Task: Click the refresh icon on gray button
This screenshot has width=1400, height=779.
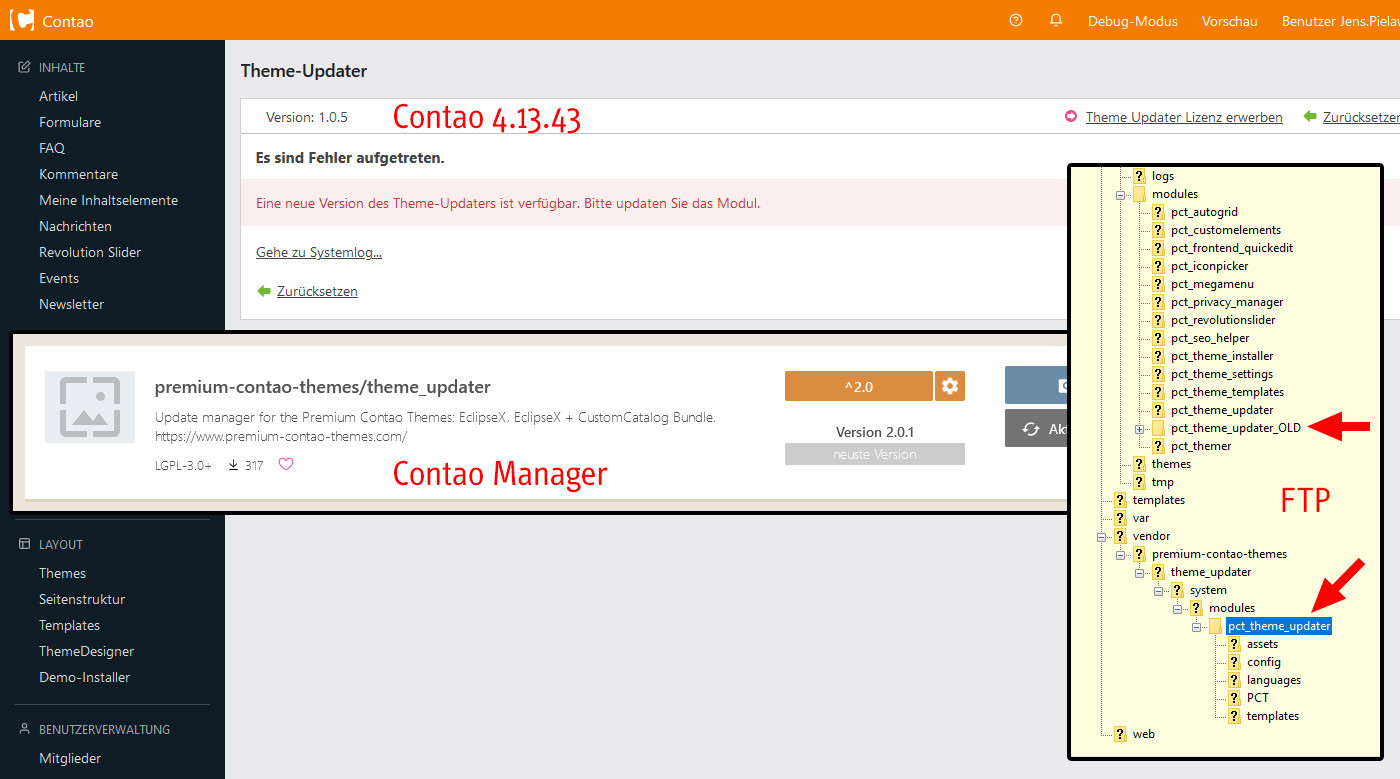Action: (1031, 429)
